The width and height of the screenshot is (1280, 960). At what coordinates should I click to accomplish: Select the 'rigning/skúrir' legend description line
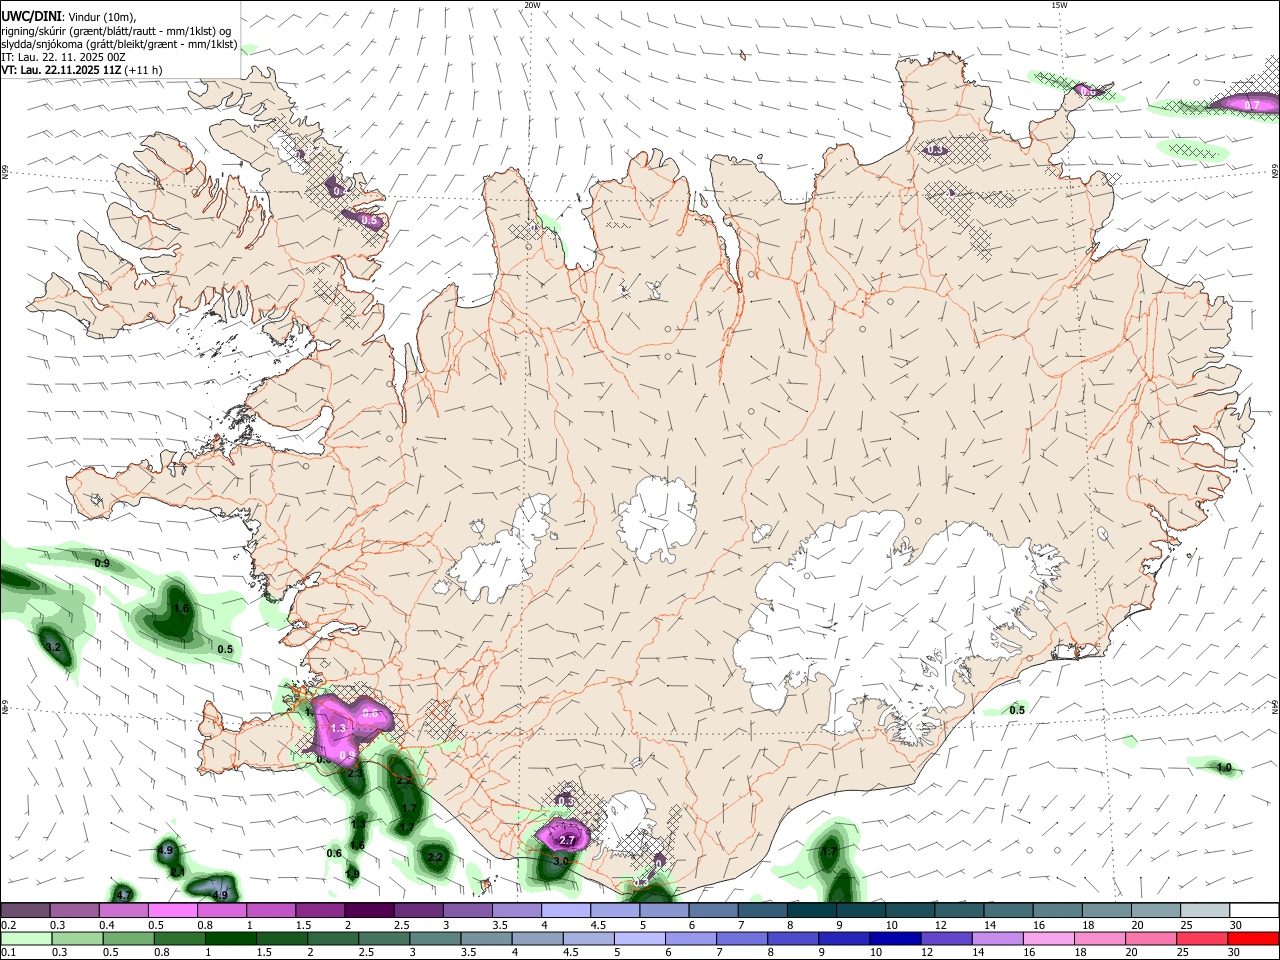click(x=115, y=30)
